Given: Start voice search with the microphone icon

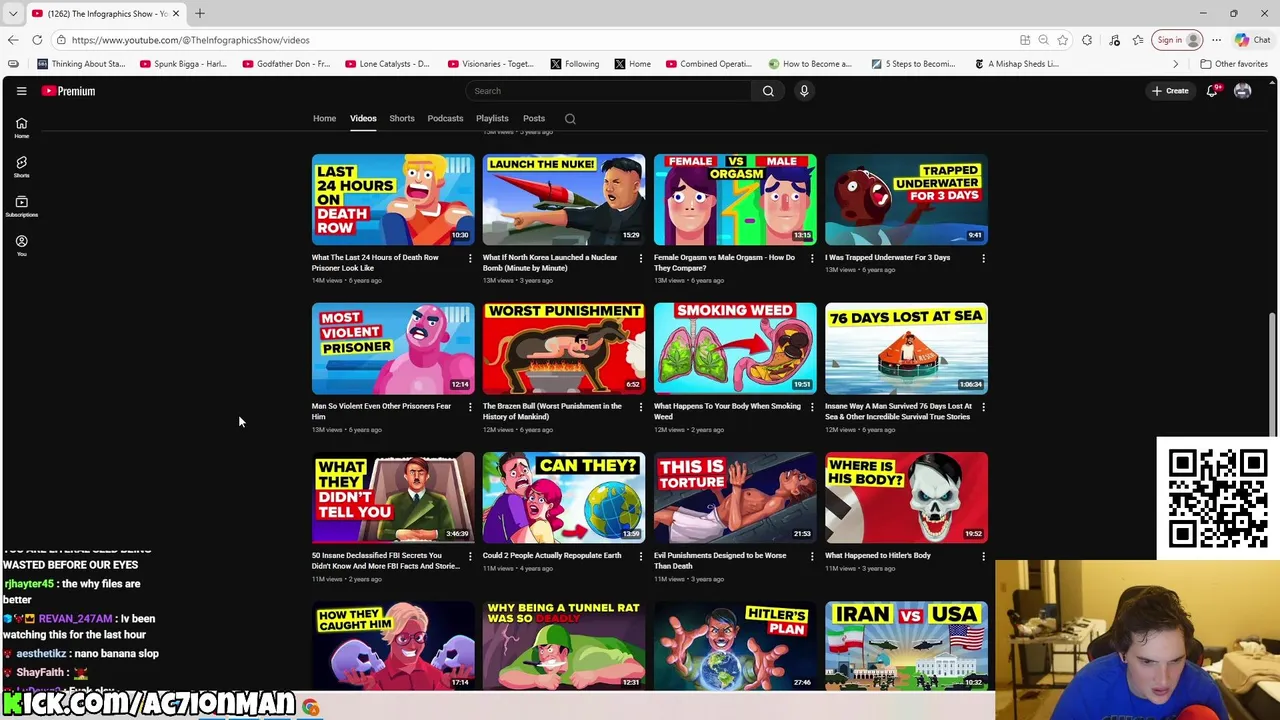Looking at the screenshot, I should [804, 91].
